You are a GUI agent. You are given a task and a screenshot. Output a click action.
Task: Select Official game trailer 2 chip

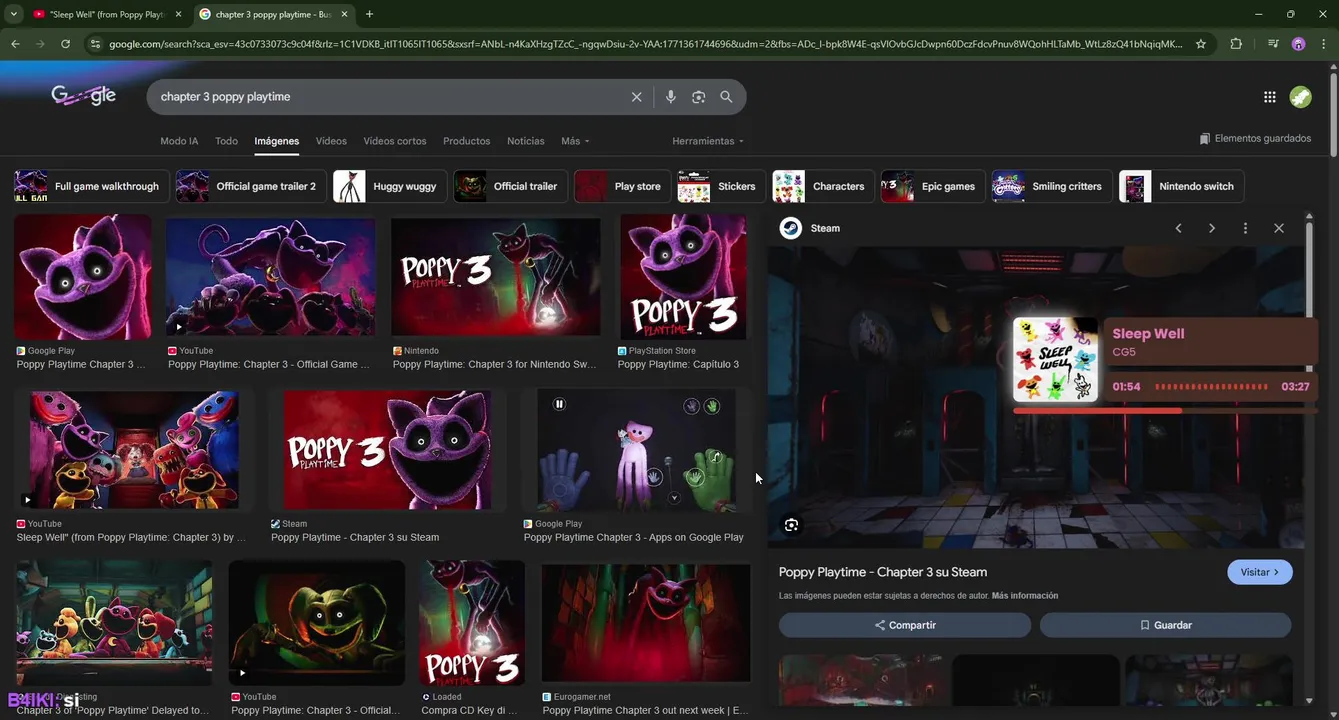[x=251, y=186]
